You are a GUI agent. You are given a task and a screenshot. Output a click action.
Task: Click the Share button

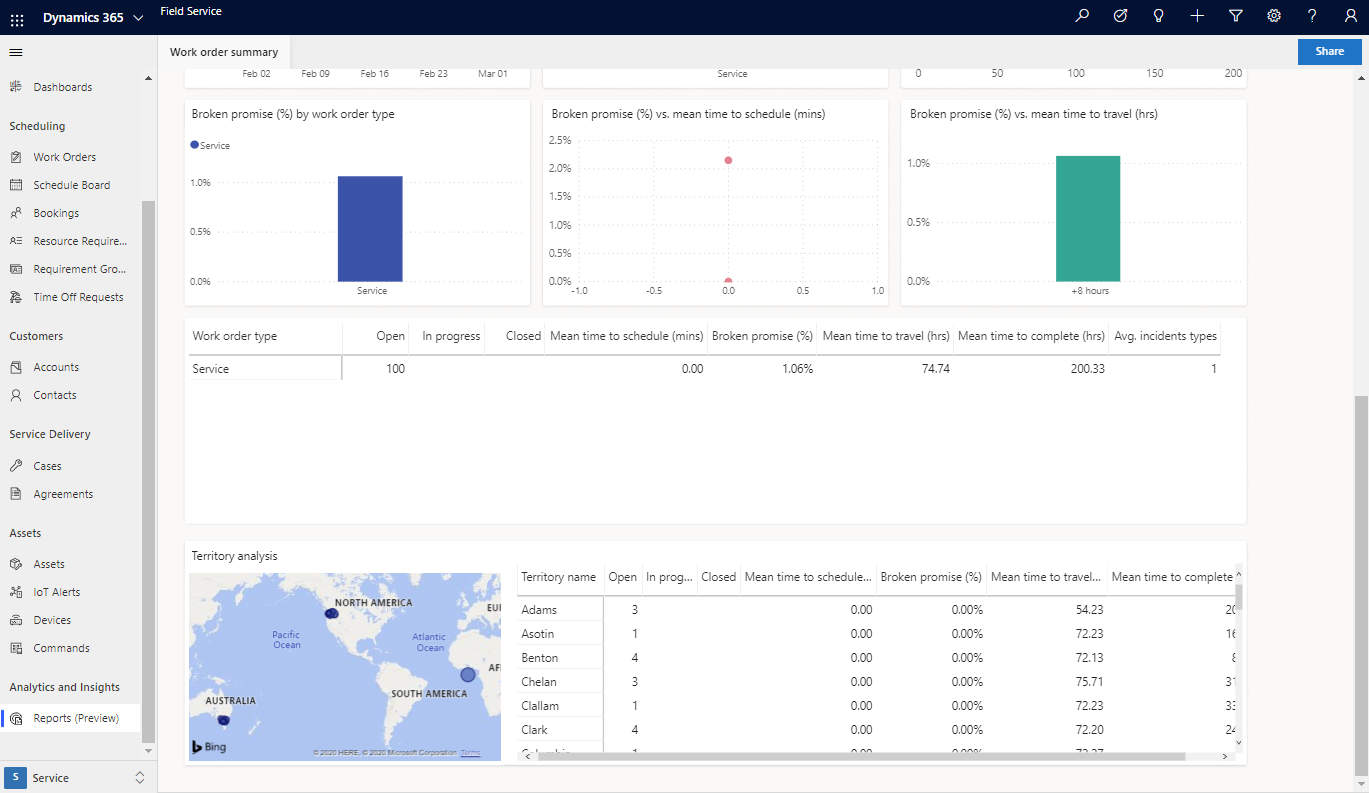click(1329, 52)
